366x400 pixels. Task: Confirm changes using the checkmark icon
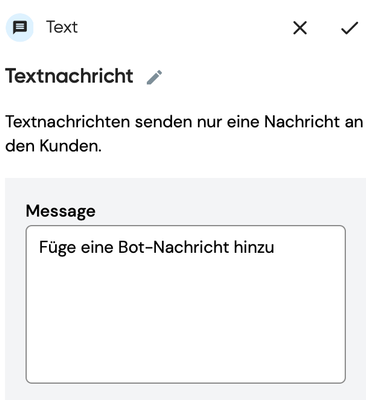(x=349, y=28)
